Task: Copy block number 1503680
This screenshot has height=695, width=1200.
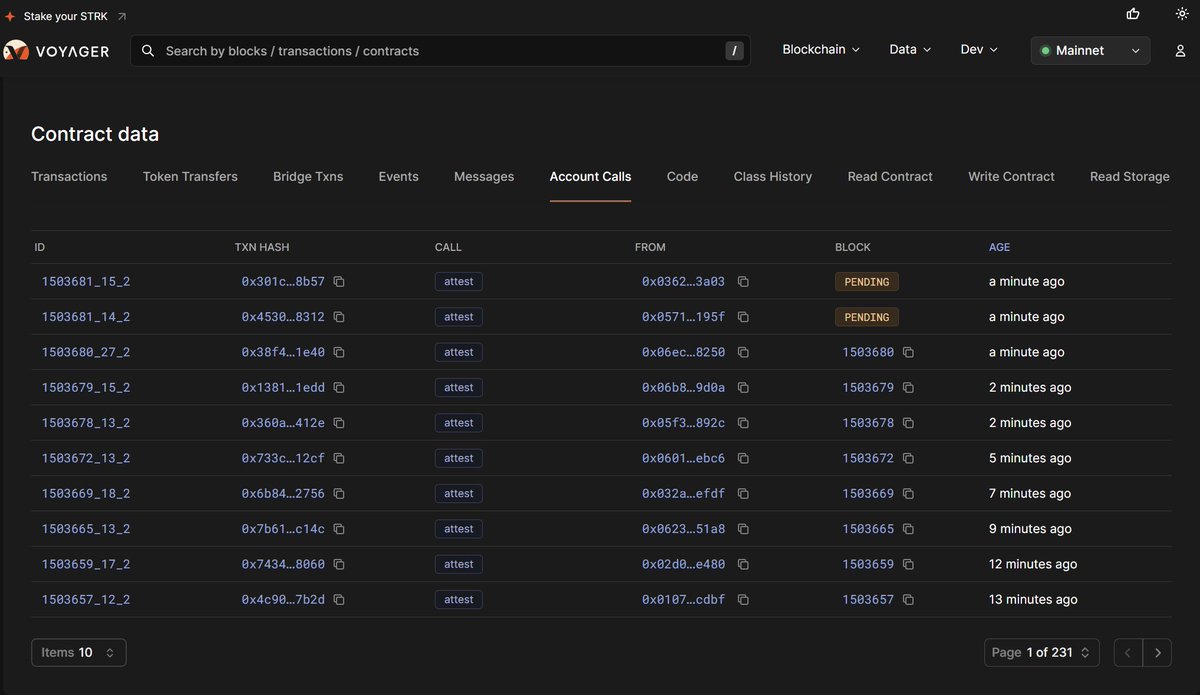Action: tap(908, 352)
